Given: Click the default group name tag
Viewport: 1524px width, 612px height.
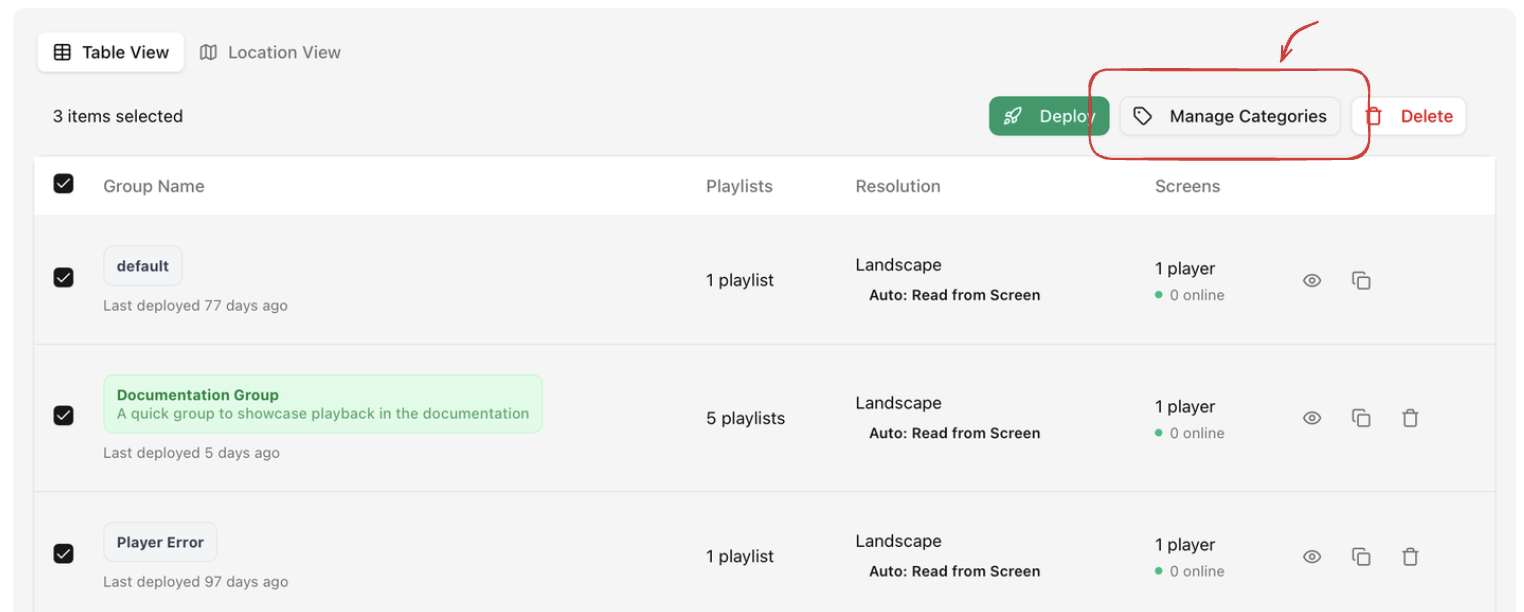Looking at the screenshot, I should click(143, 266).
